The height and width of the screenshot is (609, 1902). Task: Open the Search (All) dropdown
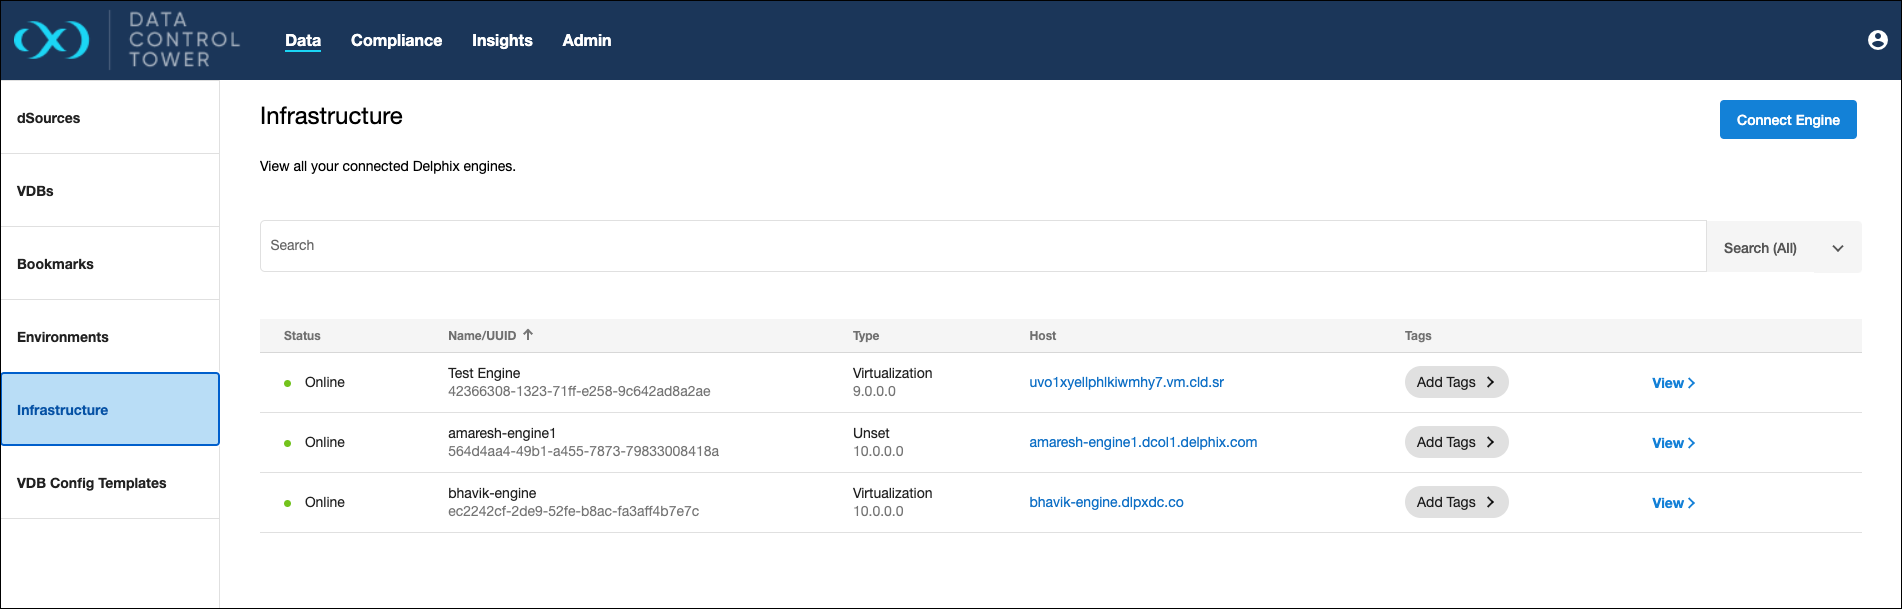click(1784, 247)
